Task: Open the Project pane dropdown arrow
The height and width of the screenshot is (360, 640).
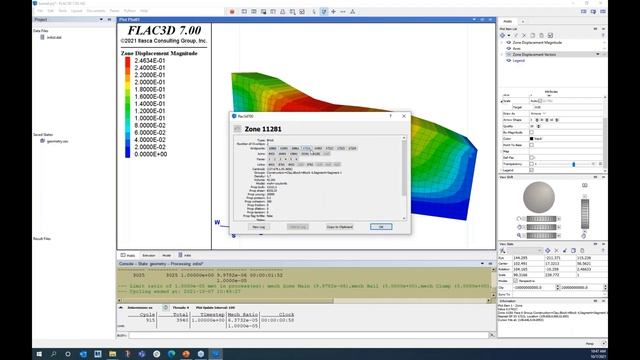Action: [x=101, y=19]
